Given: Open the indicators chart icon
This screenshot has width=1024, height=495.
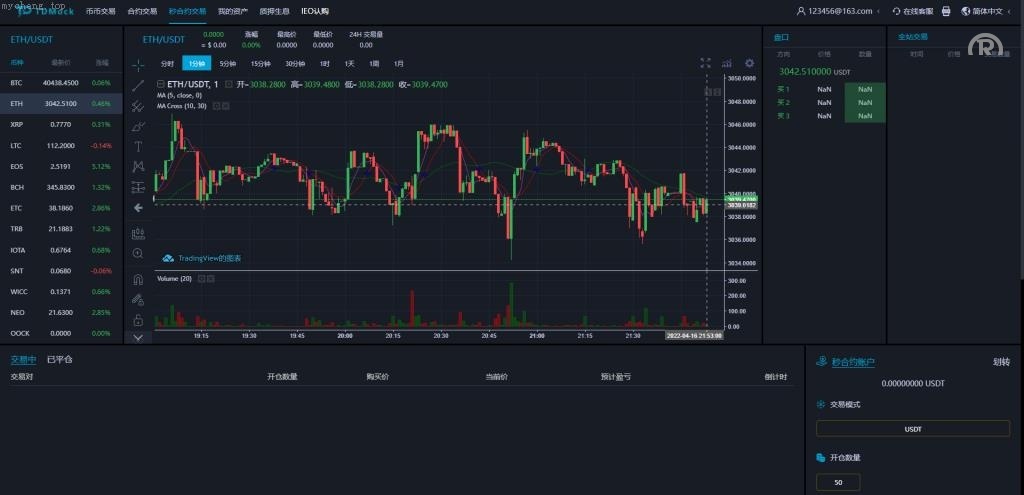Looking at the screenshot, I should click(x=727, y=63).
